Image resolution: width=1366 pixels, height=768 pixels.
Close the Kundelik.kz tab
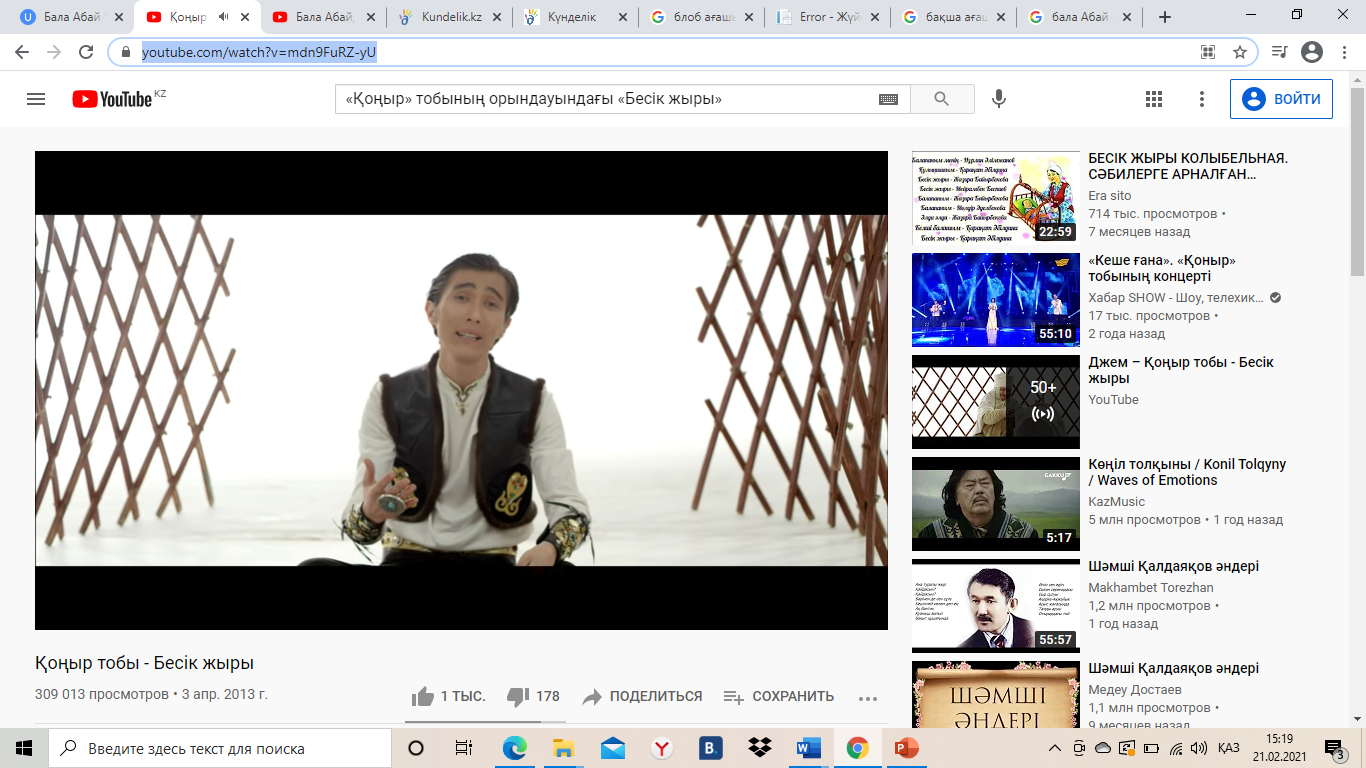tap(496, 17)
